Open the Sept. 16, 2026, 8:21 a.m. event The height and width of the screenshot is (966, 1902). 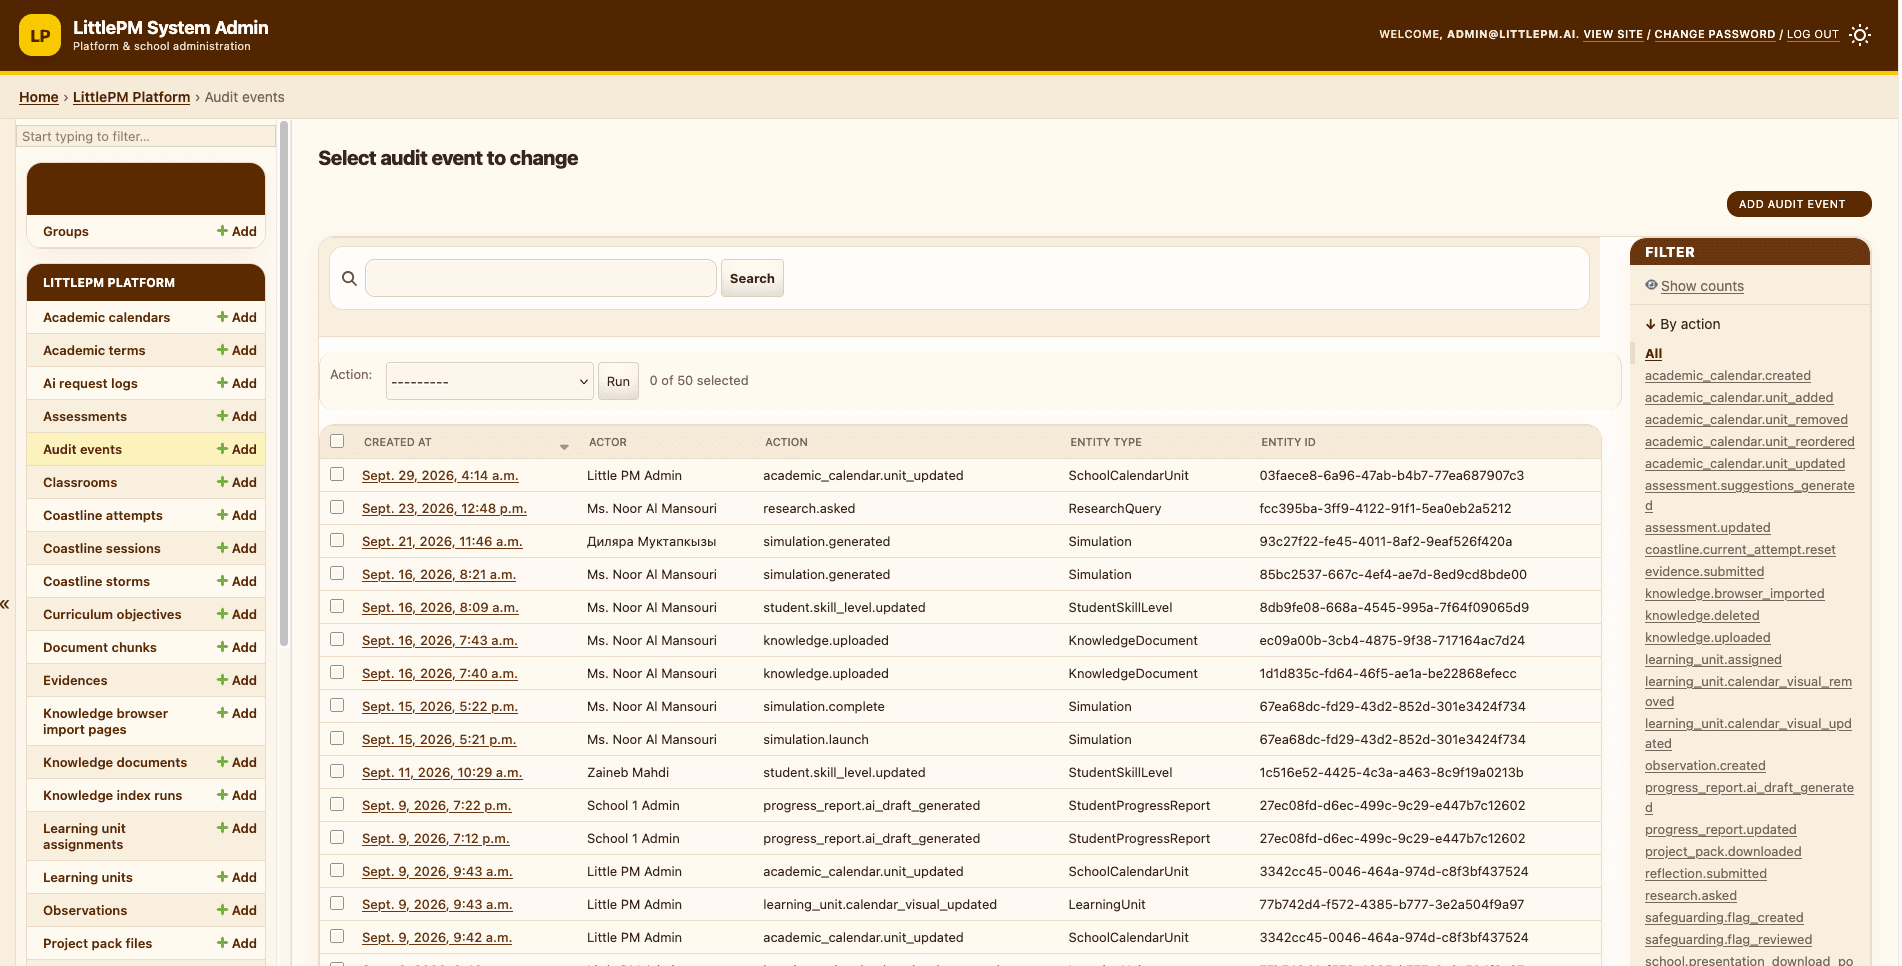[439, 574]
